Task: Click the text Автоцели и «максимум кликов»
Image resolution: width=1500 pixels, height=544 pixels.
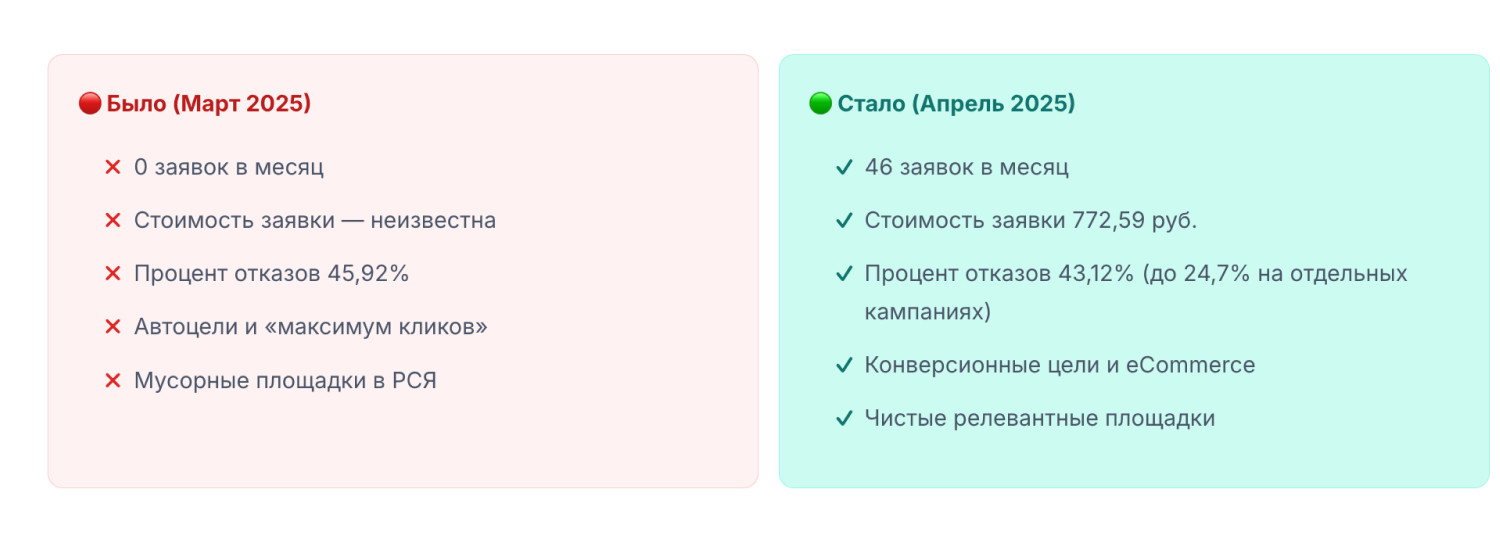Action: point(310,327)
